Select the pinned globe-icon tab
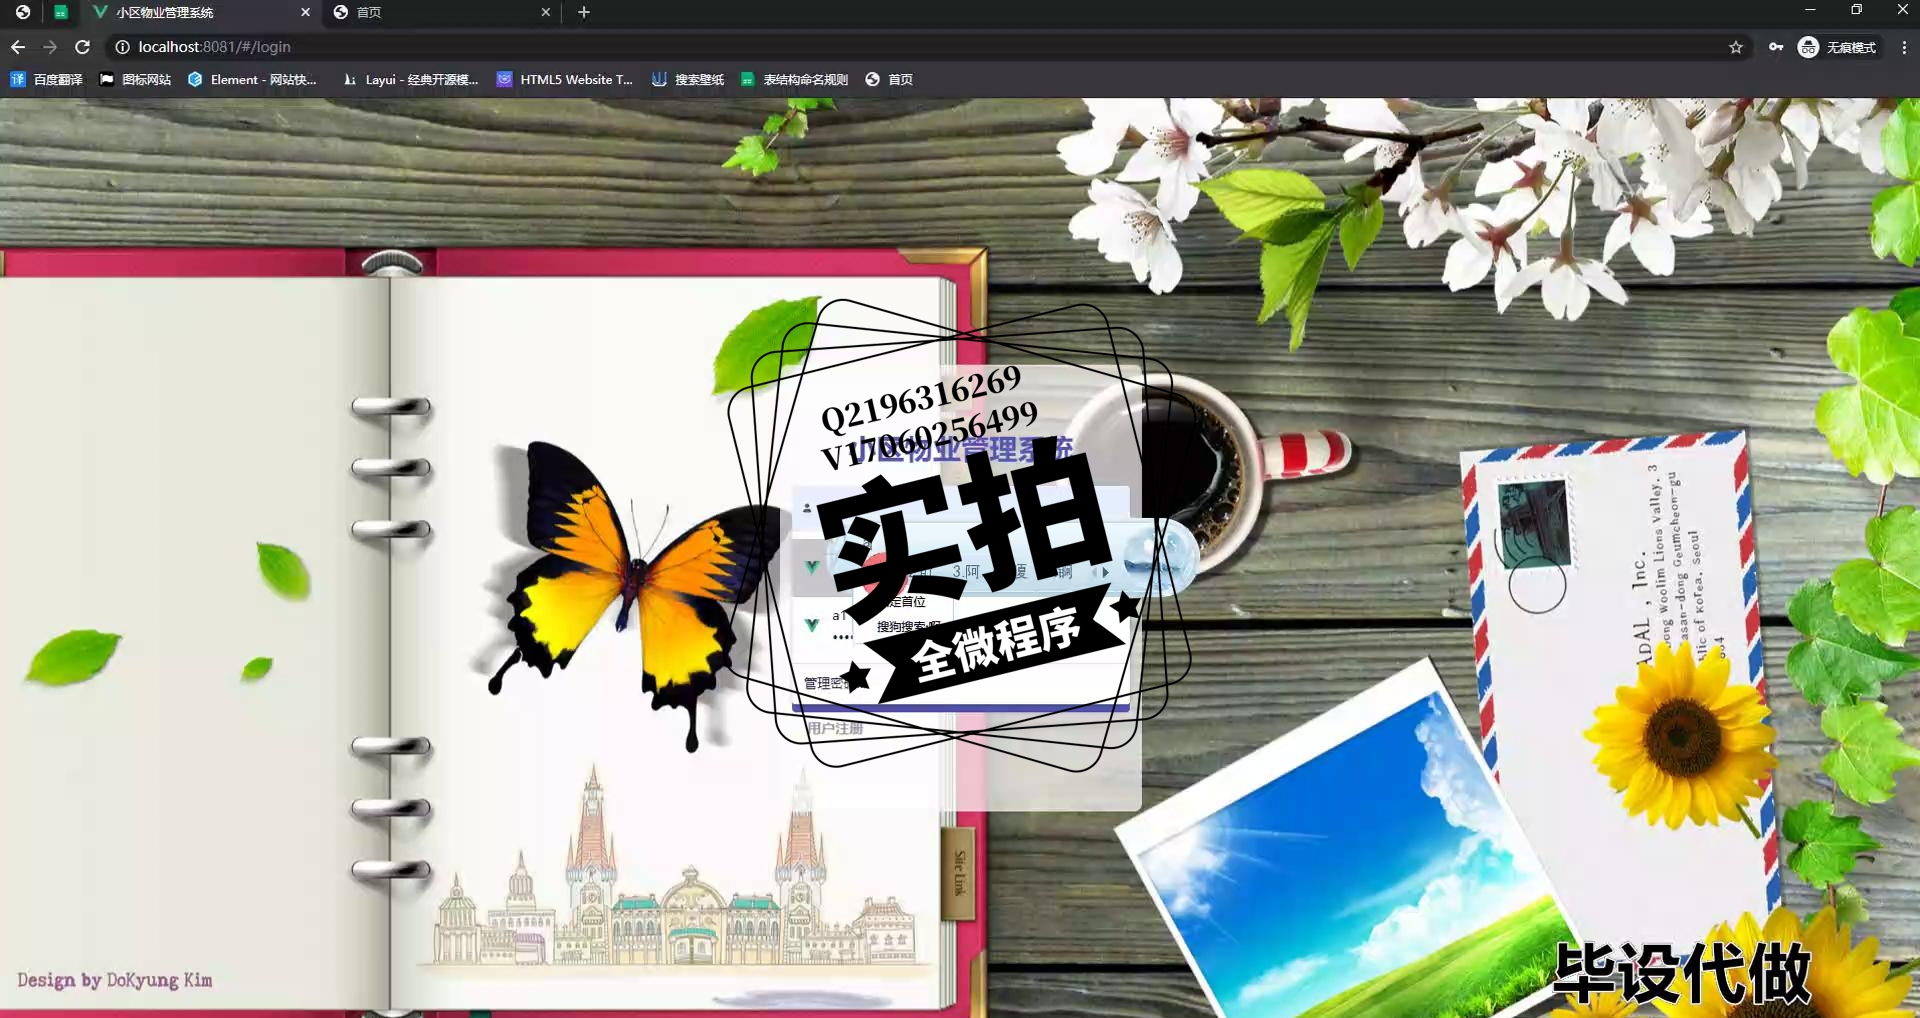This screenshot has height=1018, width=1920. (x=22, y=12)
